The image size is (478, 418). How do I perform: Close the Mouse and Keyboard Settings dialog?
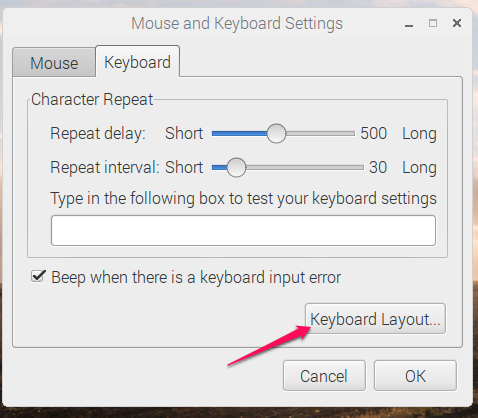tap(457, 23)
